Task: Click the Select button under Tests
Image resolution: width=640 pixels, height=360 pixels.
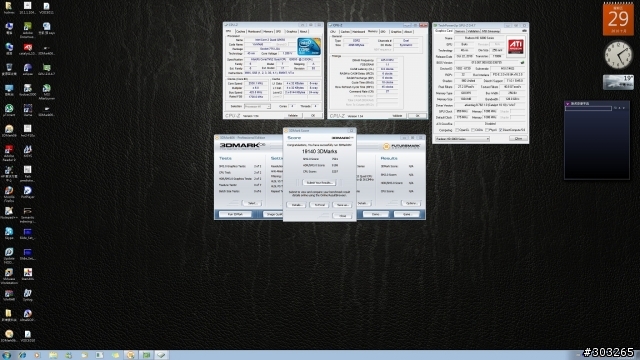Action: [x=252, y=203]
